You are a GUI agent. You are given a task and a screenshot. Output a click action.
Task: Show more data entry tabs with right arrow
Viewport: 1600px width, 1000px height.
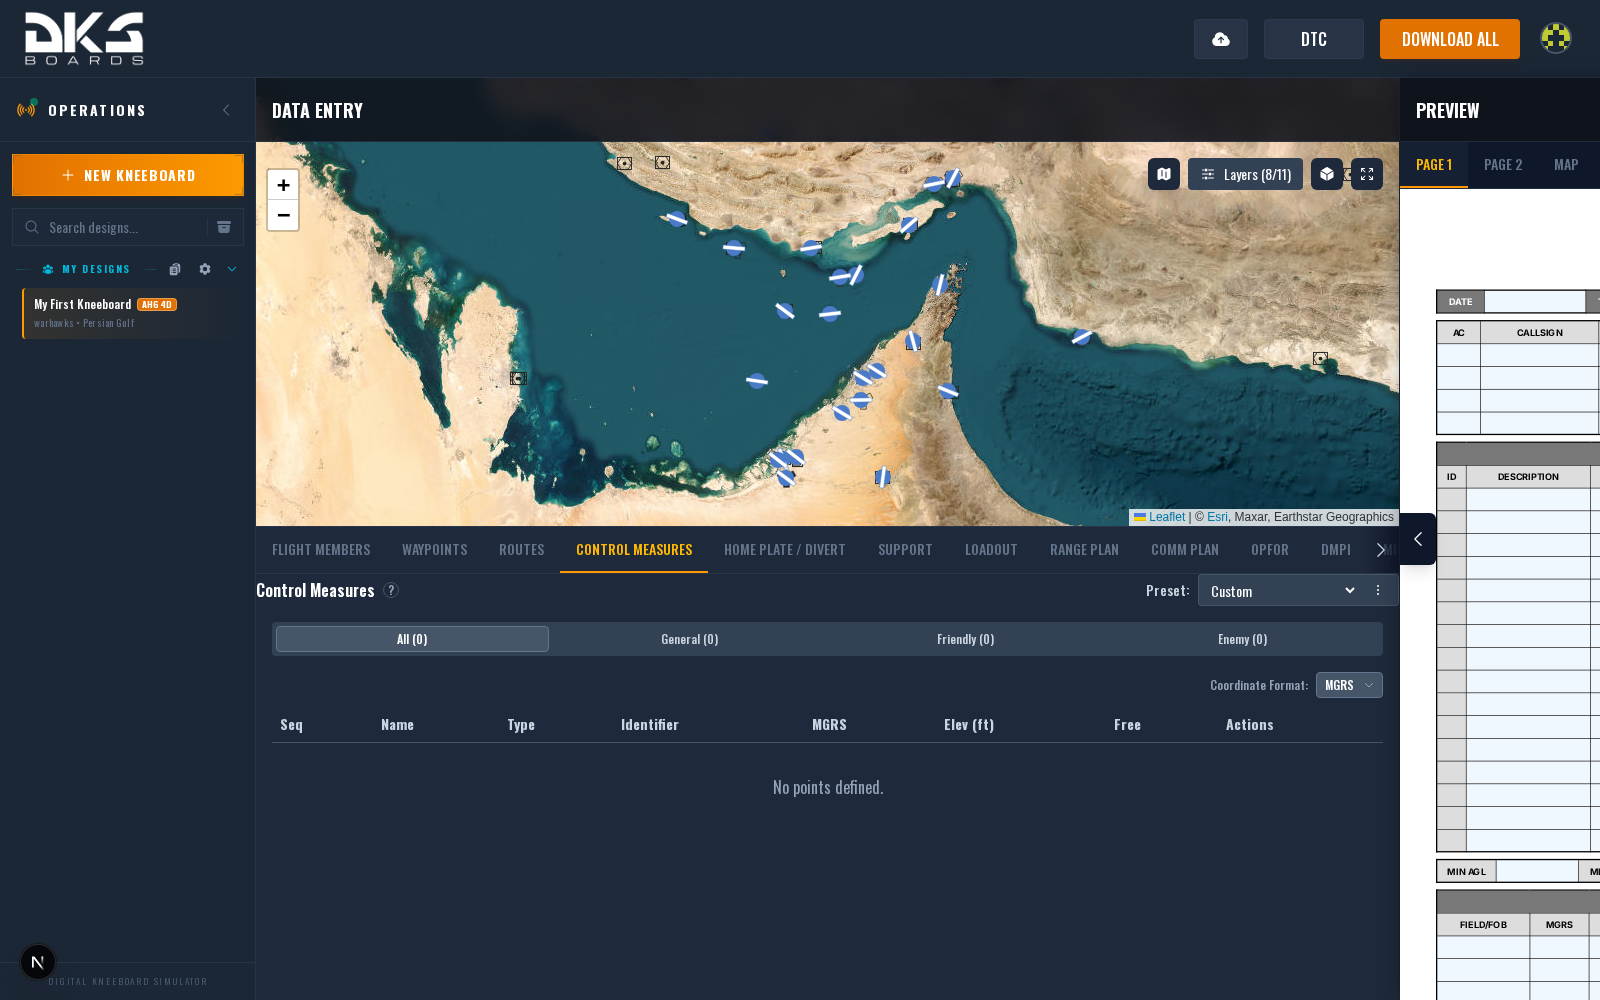1381,550
